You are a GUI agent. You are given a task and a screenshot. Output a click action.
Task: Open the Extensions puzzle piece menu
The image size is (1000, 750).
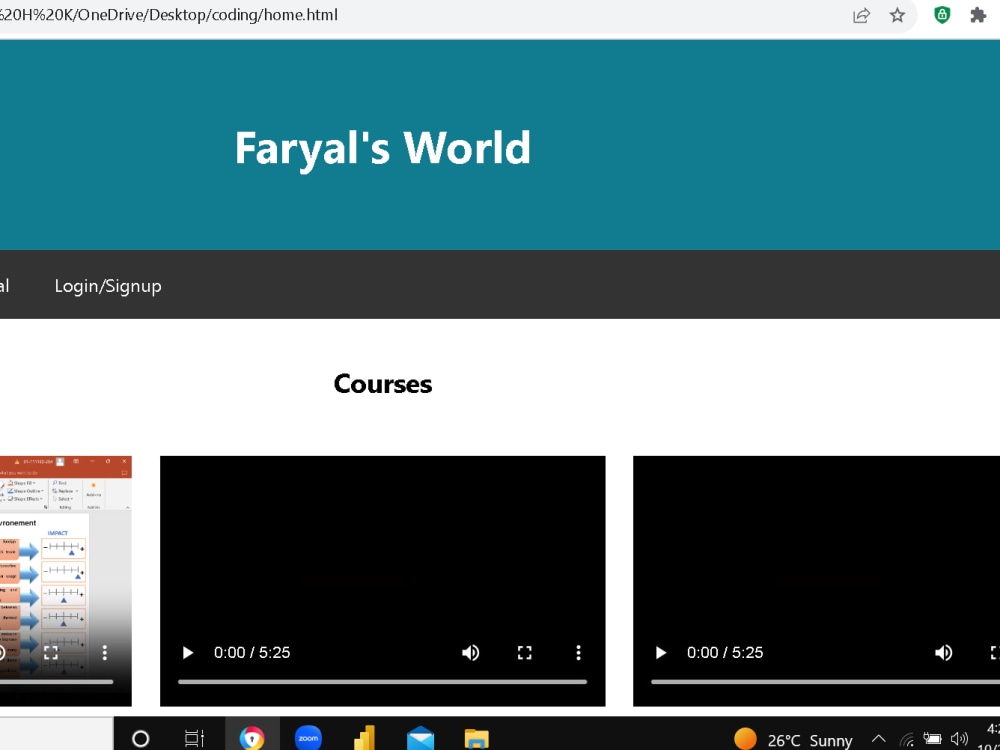click(978, 15)
